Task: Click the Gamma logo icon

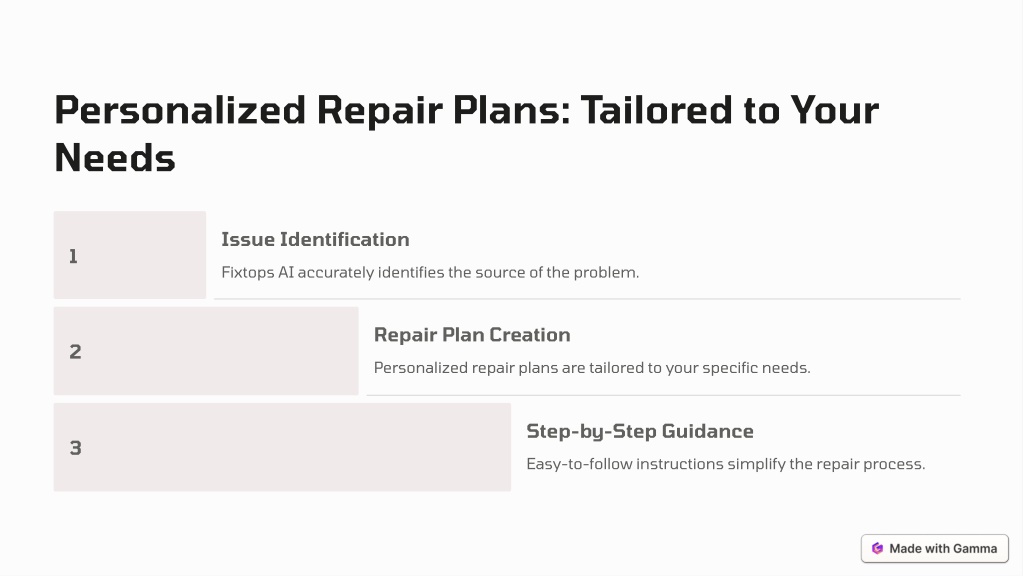Action: point(878,549)
